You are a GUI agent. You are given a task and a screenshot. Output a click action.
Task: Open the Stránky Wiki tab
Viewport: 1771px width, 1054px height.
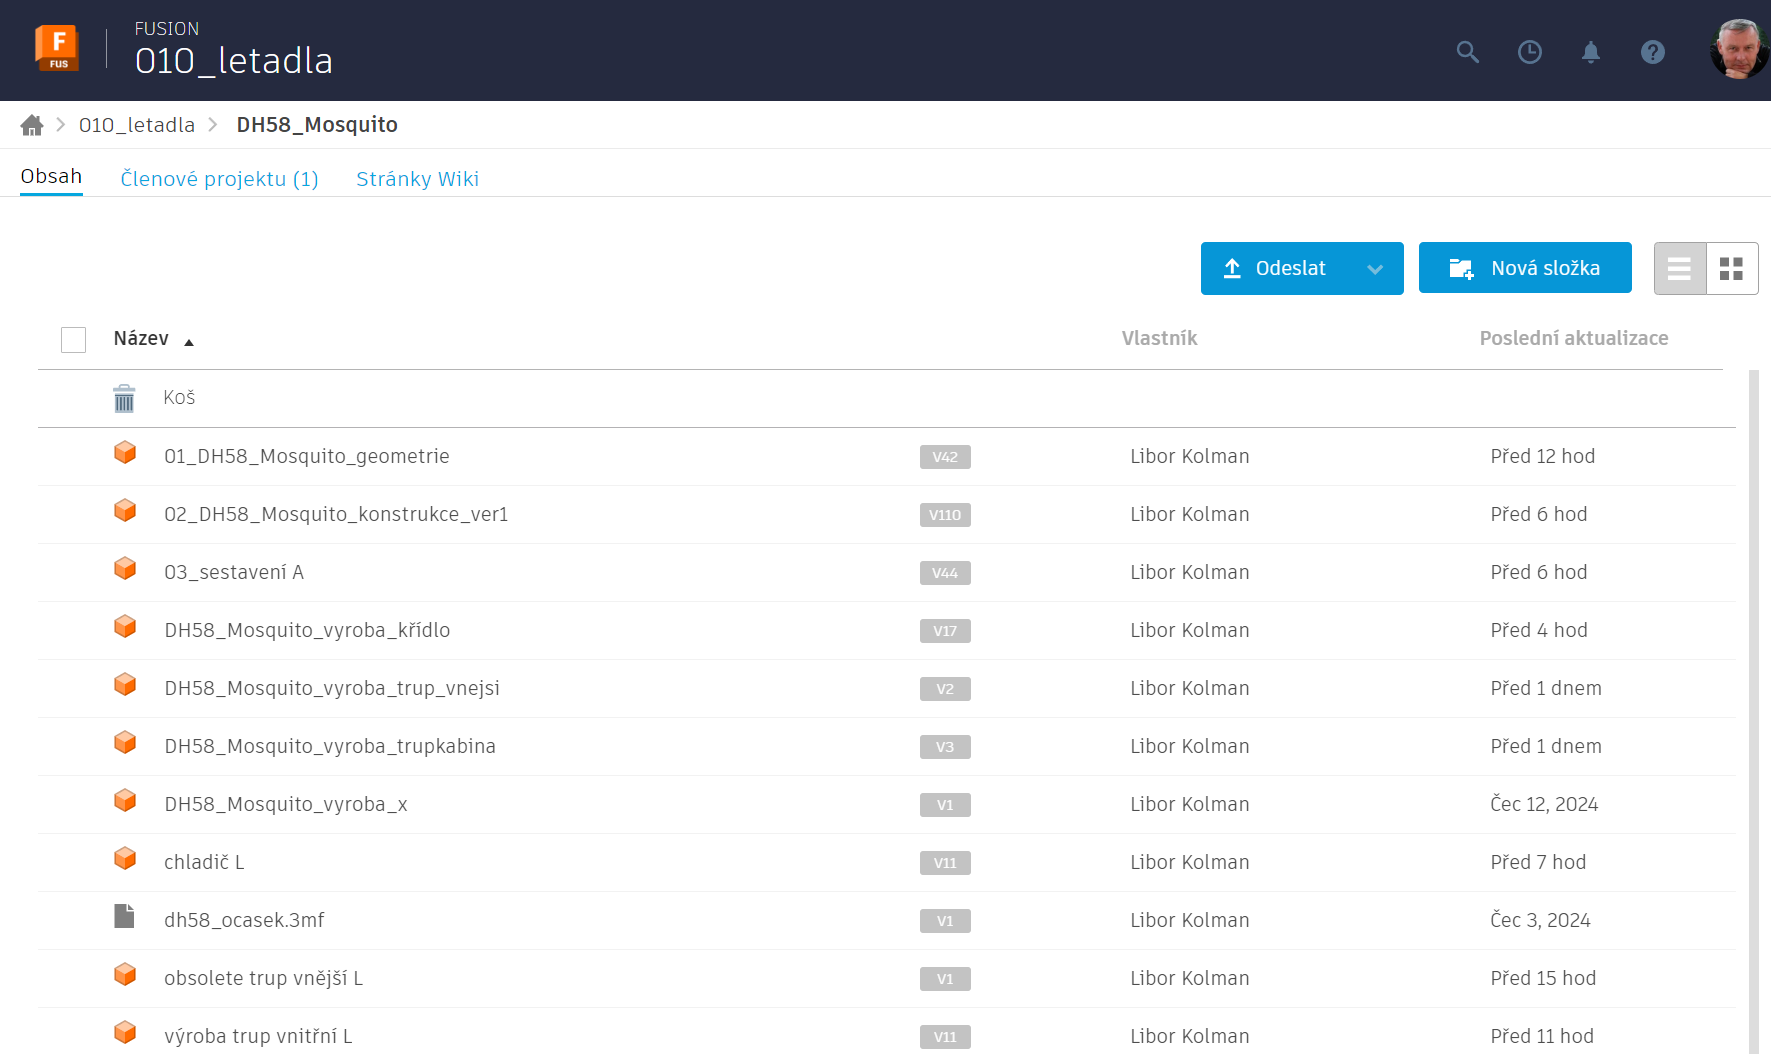coord(417,179)
